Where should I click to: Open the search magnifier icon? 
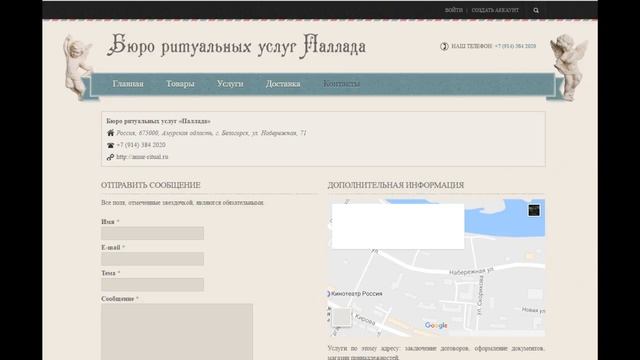tap(536, 10)
